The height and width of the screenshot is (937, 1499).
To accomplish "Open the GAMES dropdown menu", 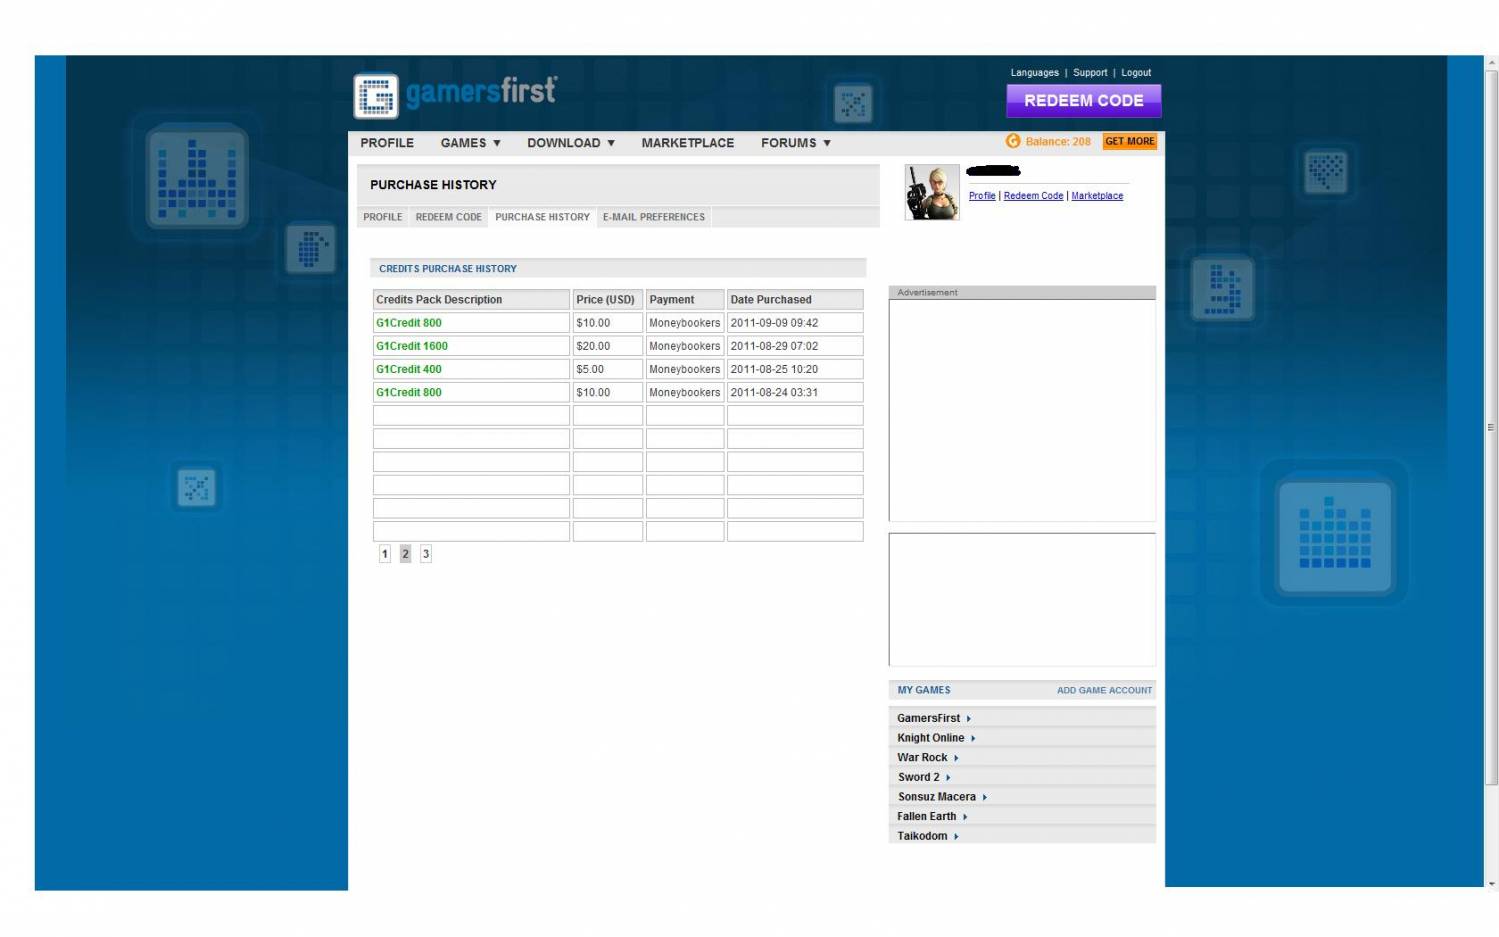I will pos(470,143).
